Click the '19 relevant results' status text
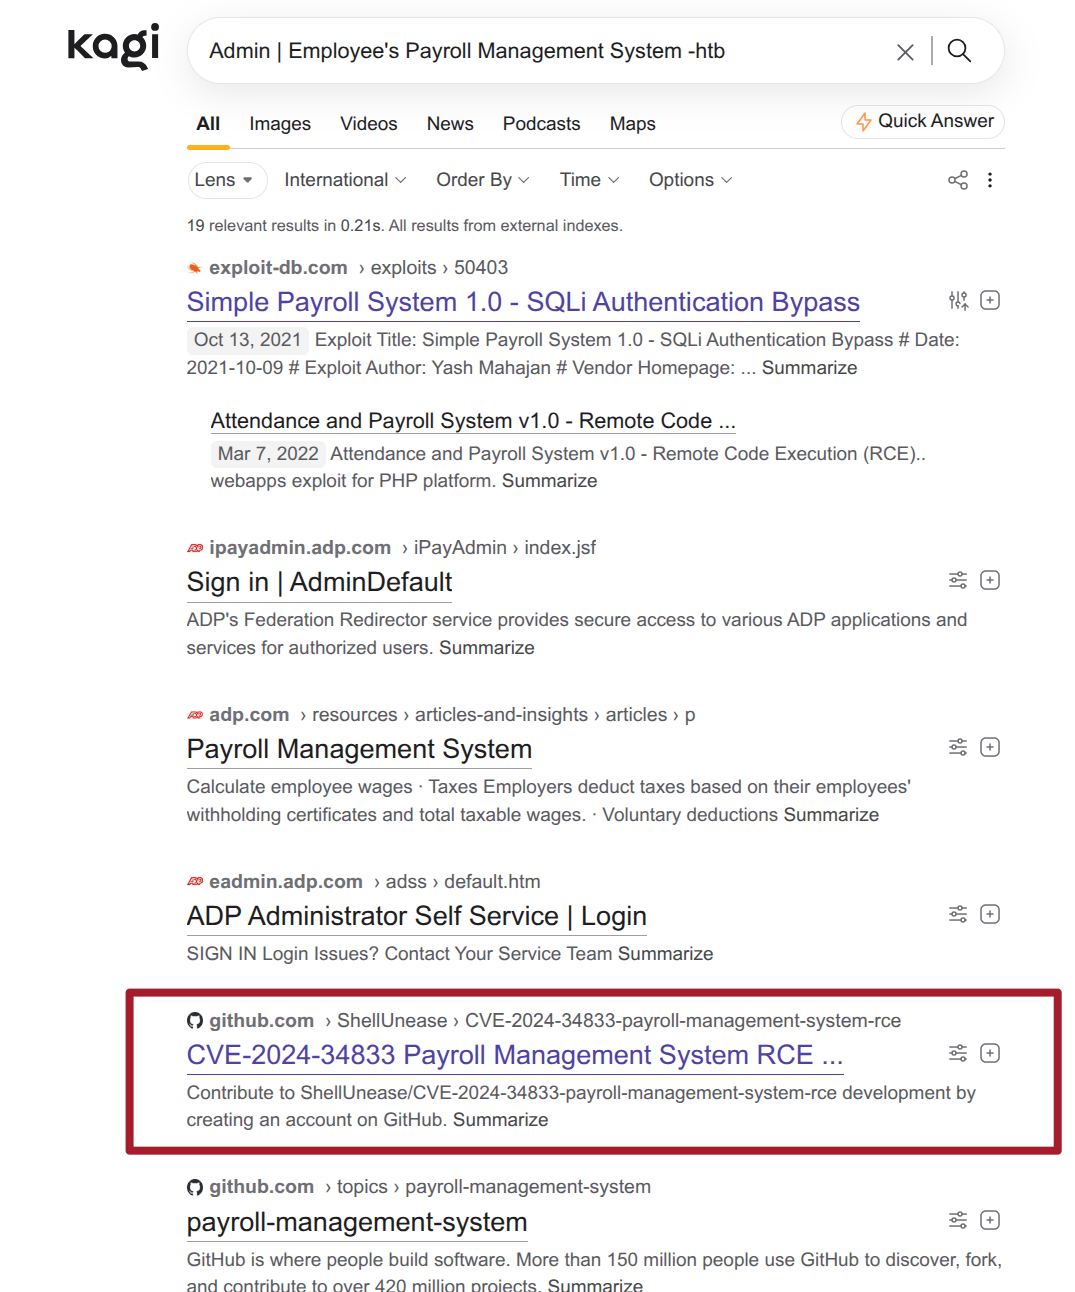Screen dimensions: 1075x1292 404,226
